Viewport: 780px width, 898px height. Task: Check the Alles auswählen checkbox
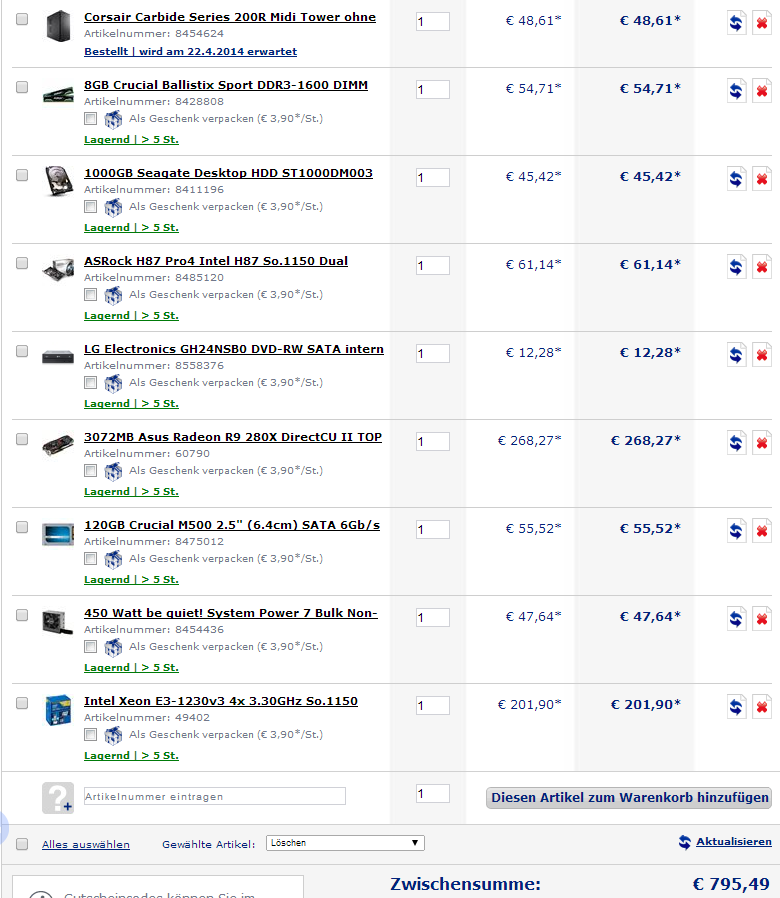click(22, 844)
